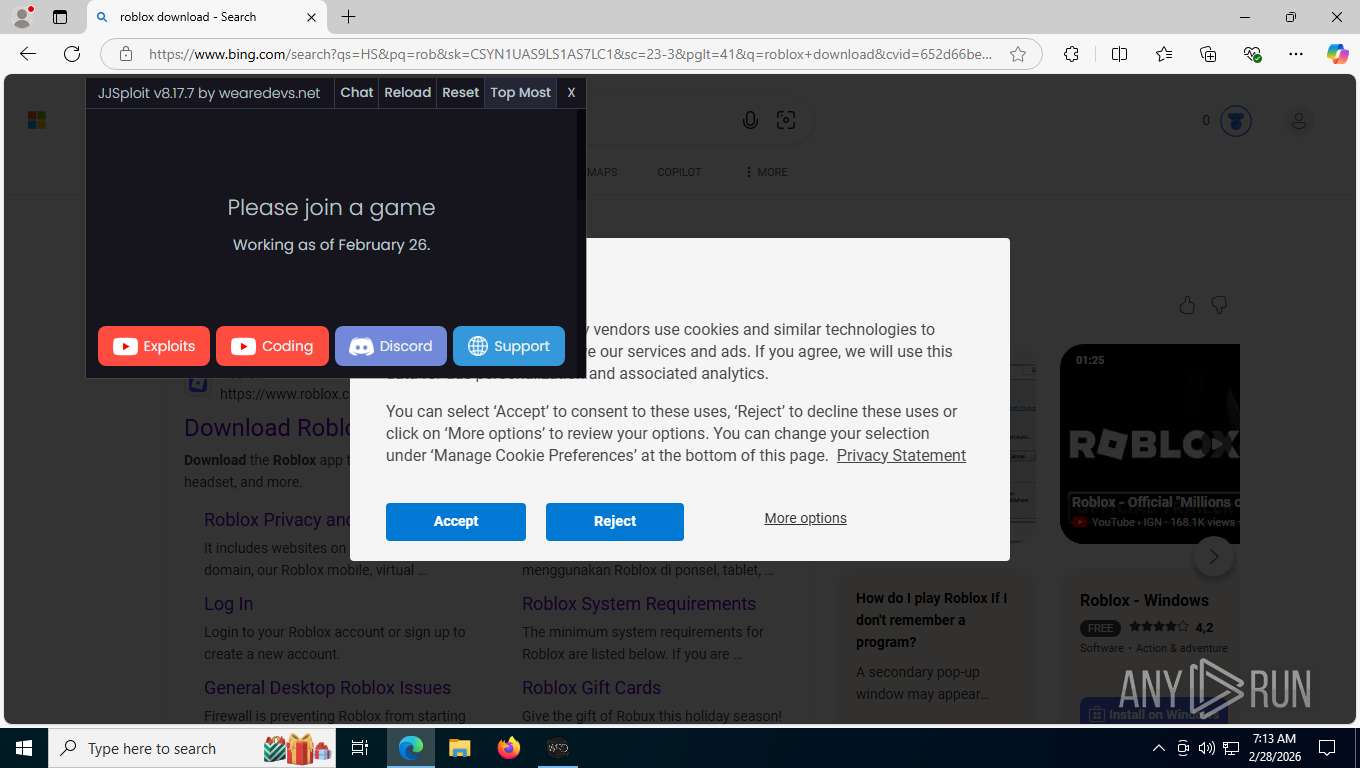Like the result with thumbs up
The width and height of the screenshot is (1360, 768).
[1187, 305]
